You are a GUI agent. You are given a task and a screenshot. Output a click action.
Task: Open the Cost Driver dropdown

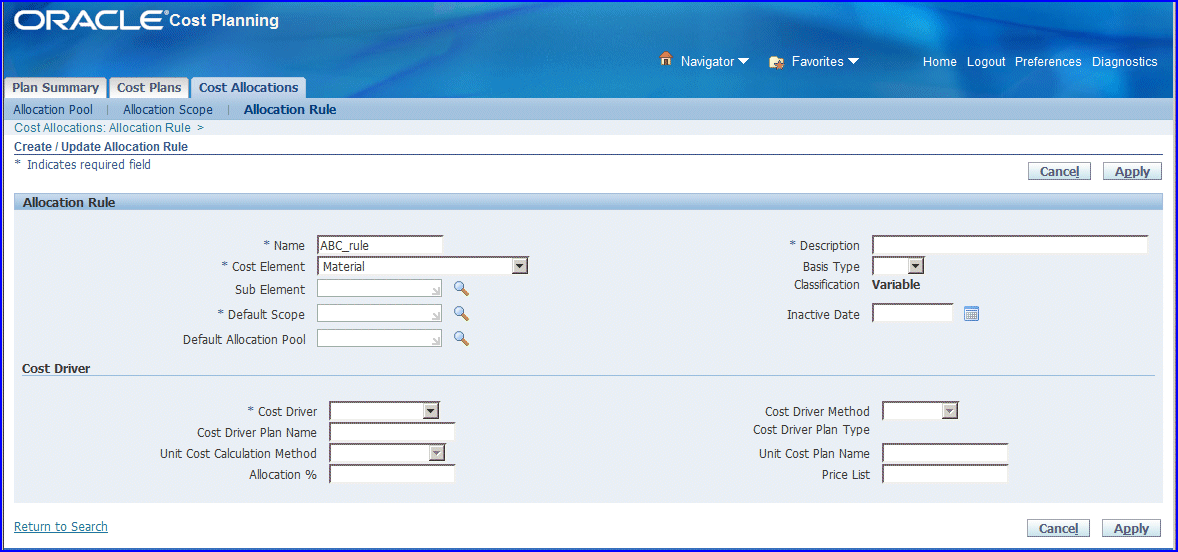pyautogui.click(x=384, y=411)
